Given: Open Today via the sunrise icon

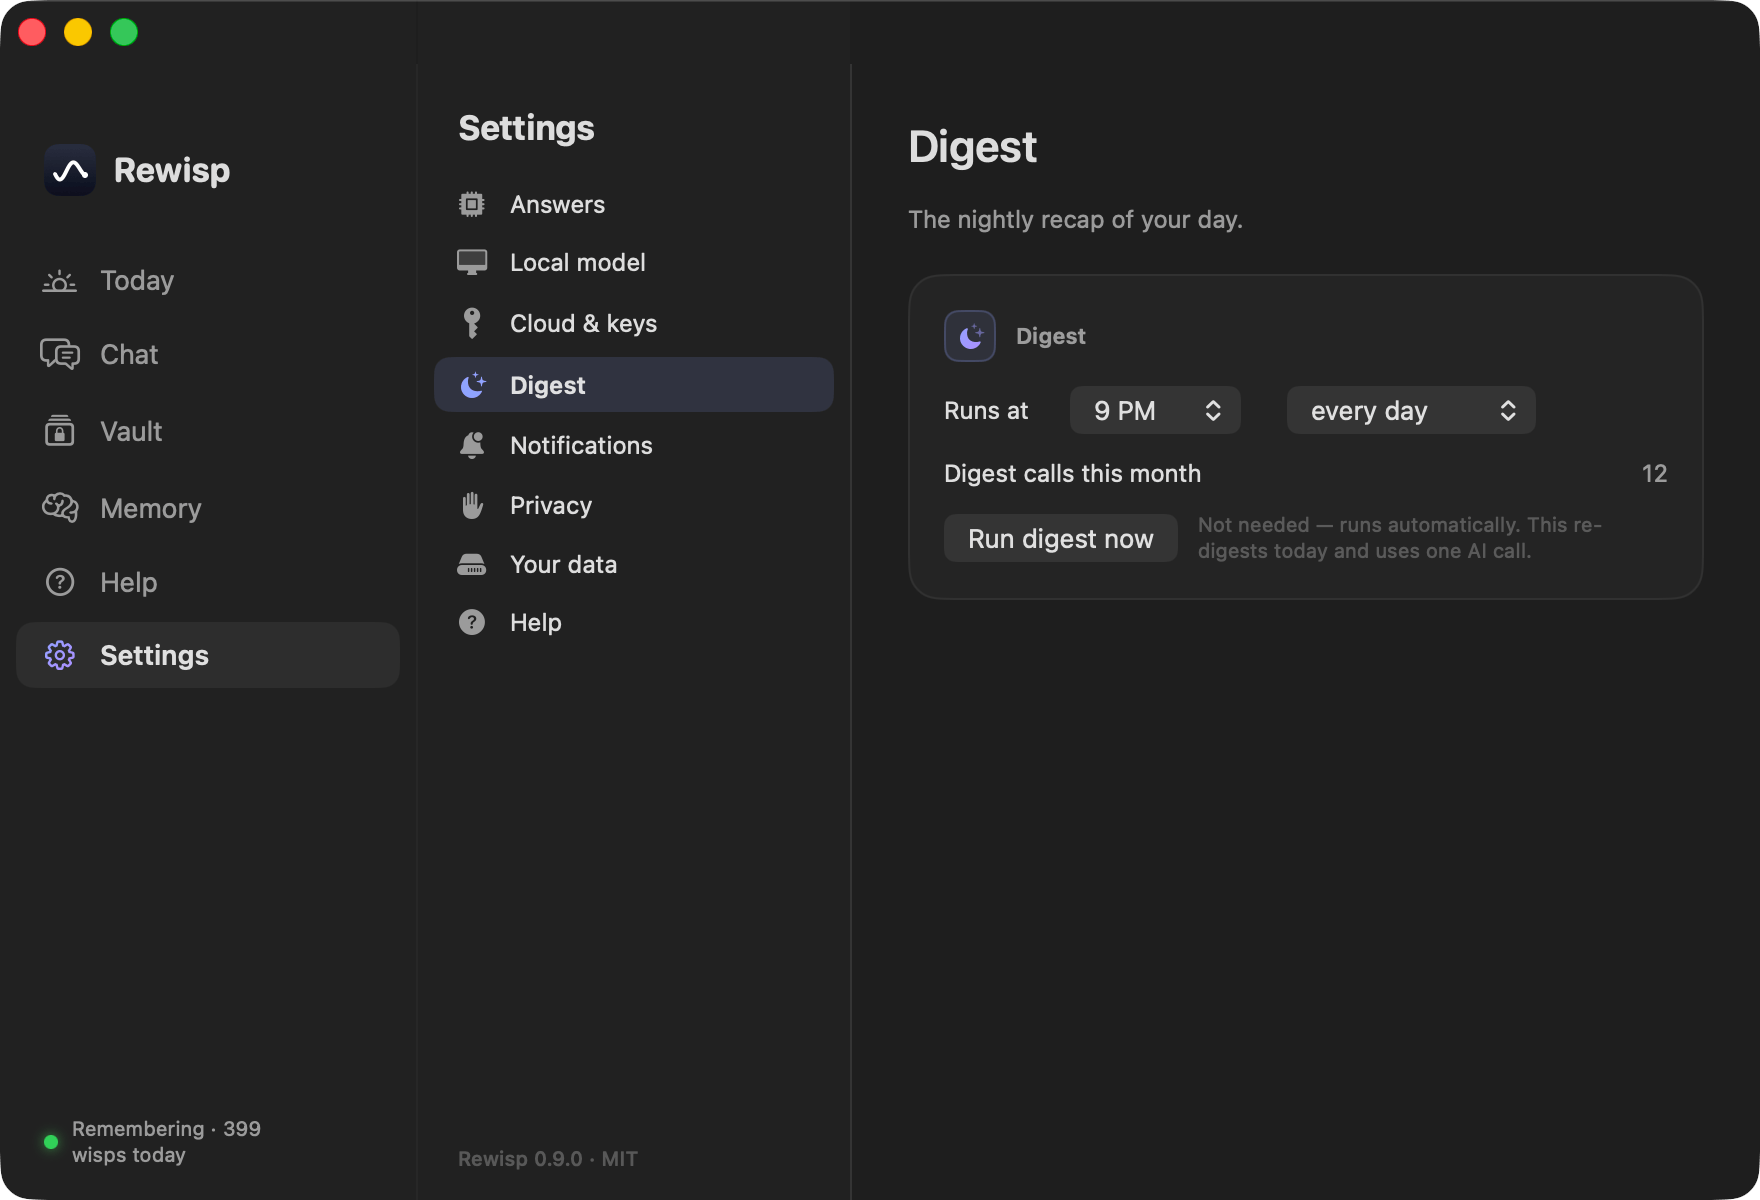Looking at the screenshot, I should tap(60, 281).
